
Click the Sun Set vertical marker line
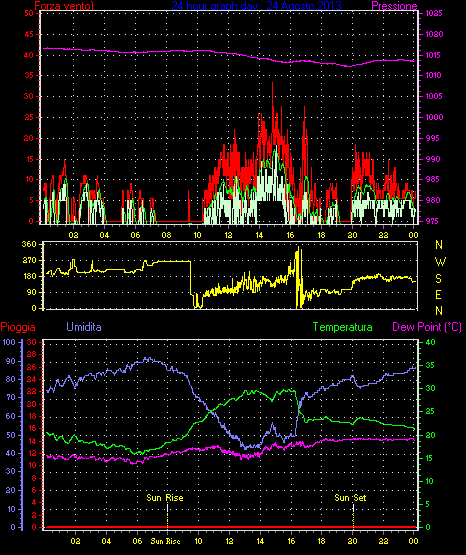(x=353, y=516)
